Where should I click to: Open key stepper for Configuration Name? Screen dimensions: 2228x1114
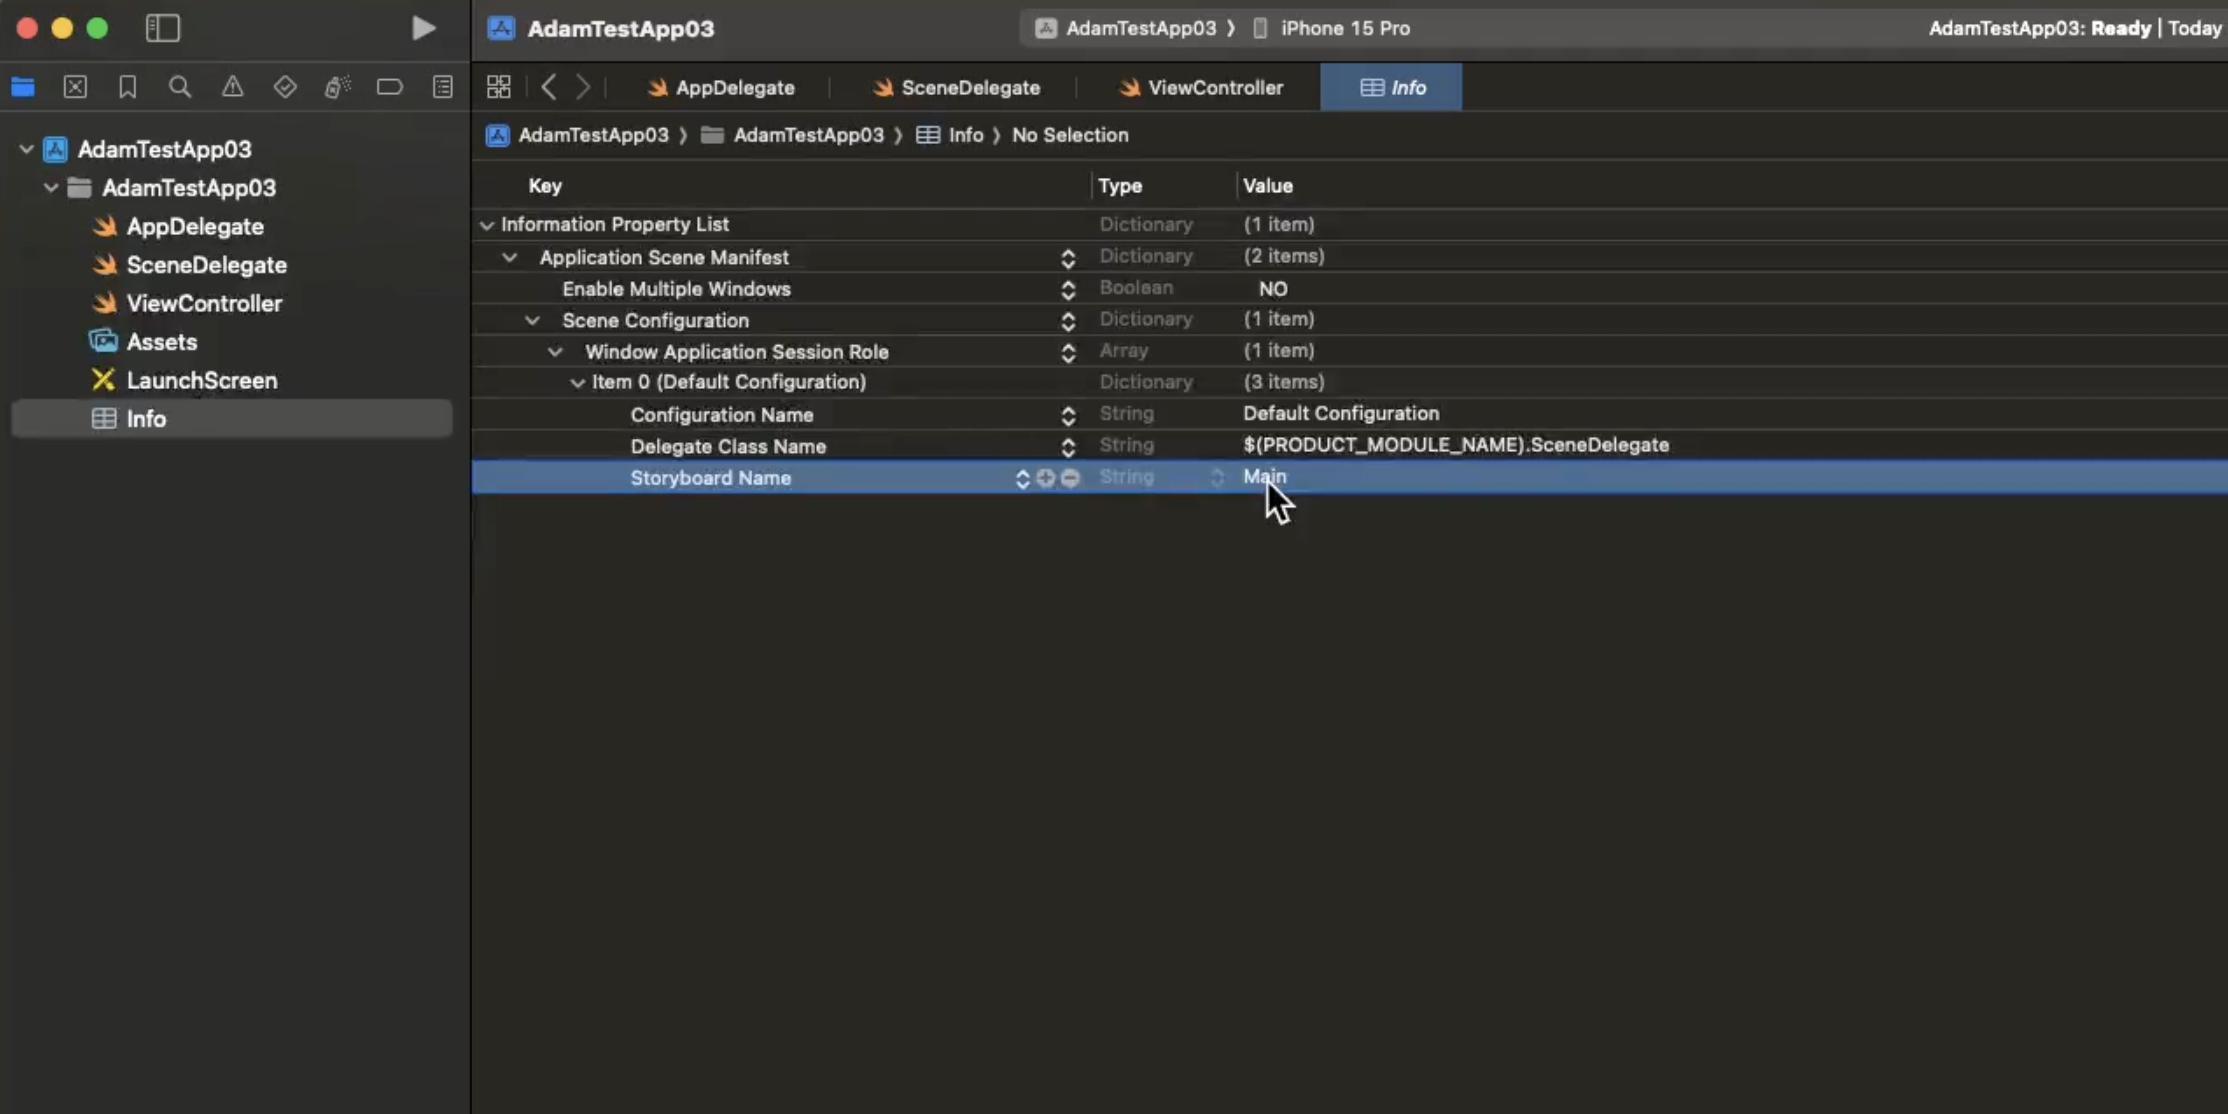pos(1068,416)
